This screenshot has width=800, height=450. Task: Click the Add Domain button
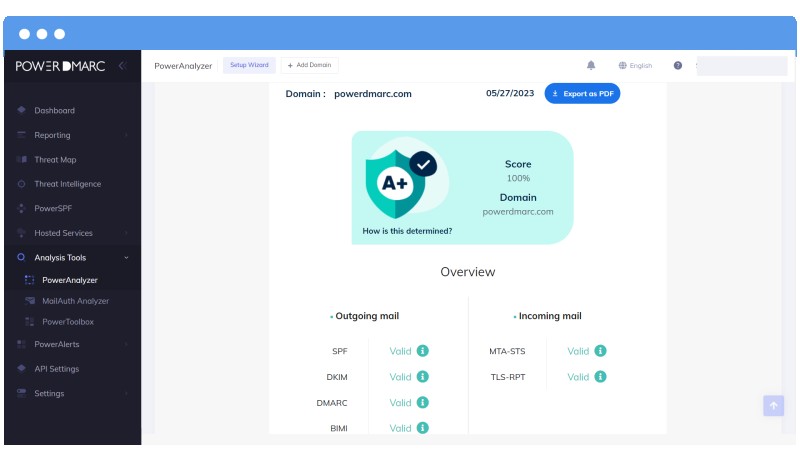(x=309, y=65)
